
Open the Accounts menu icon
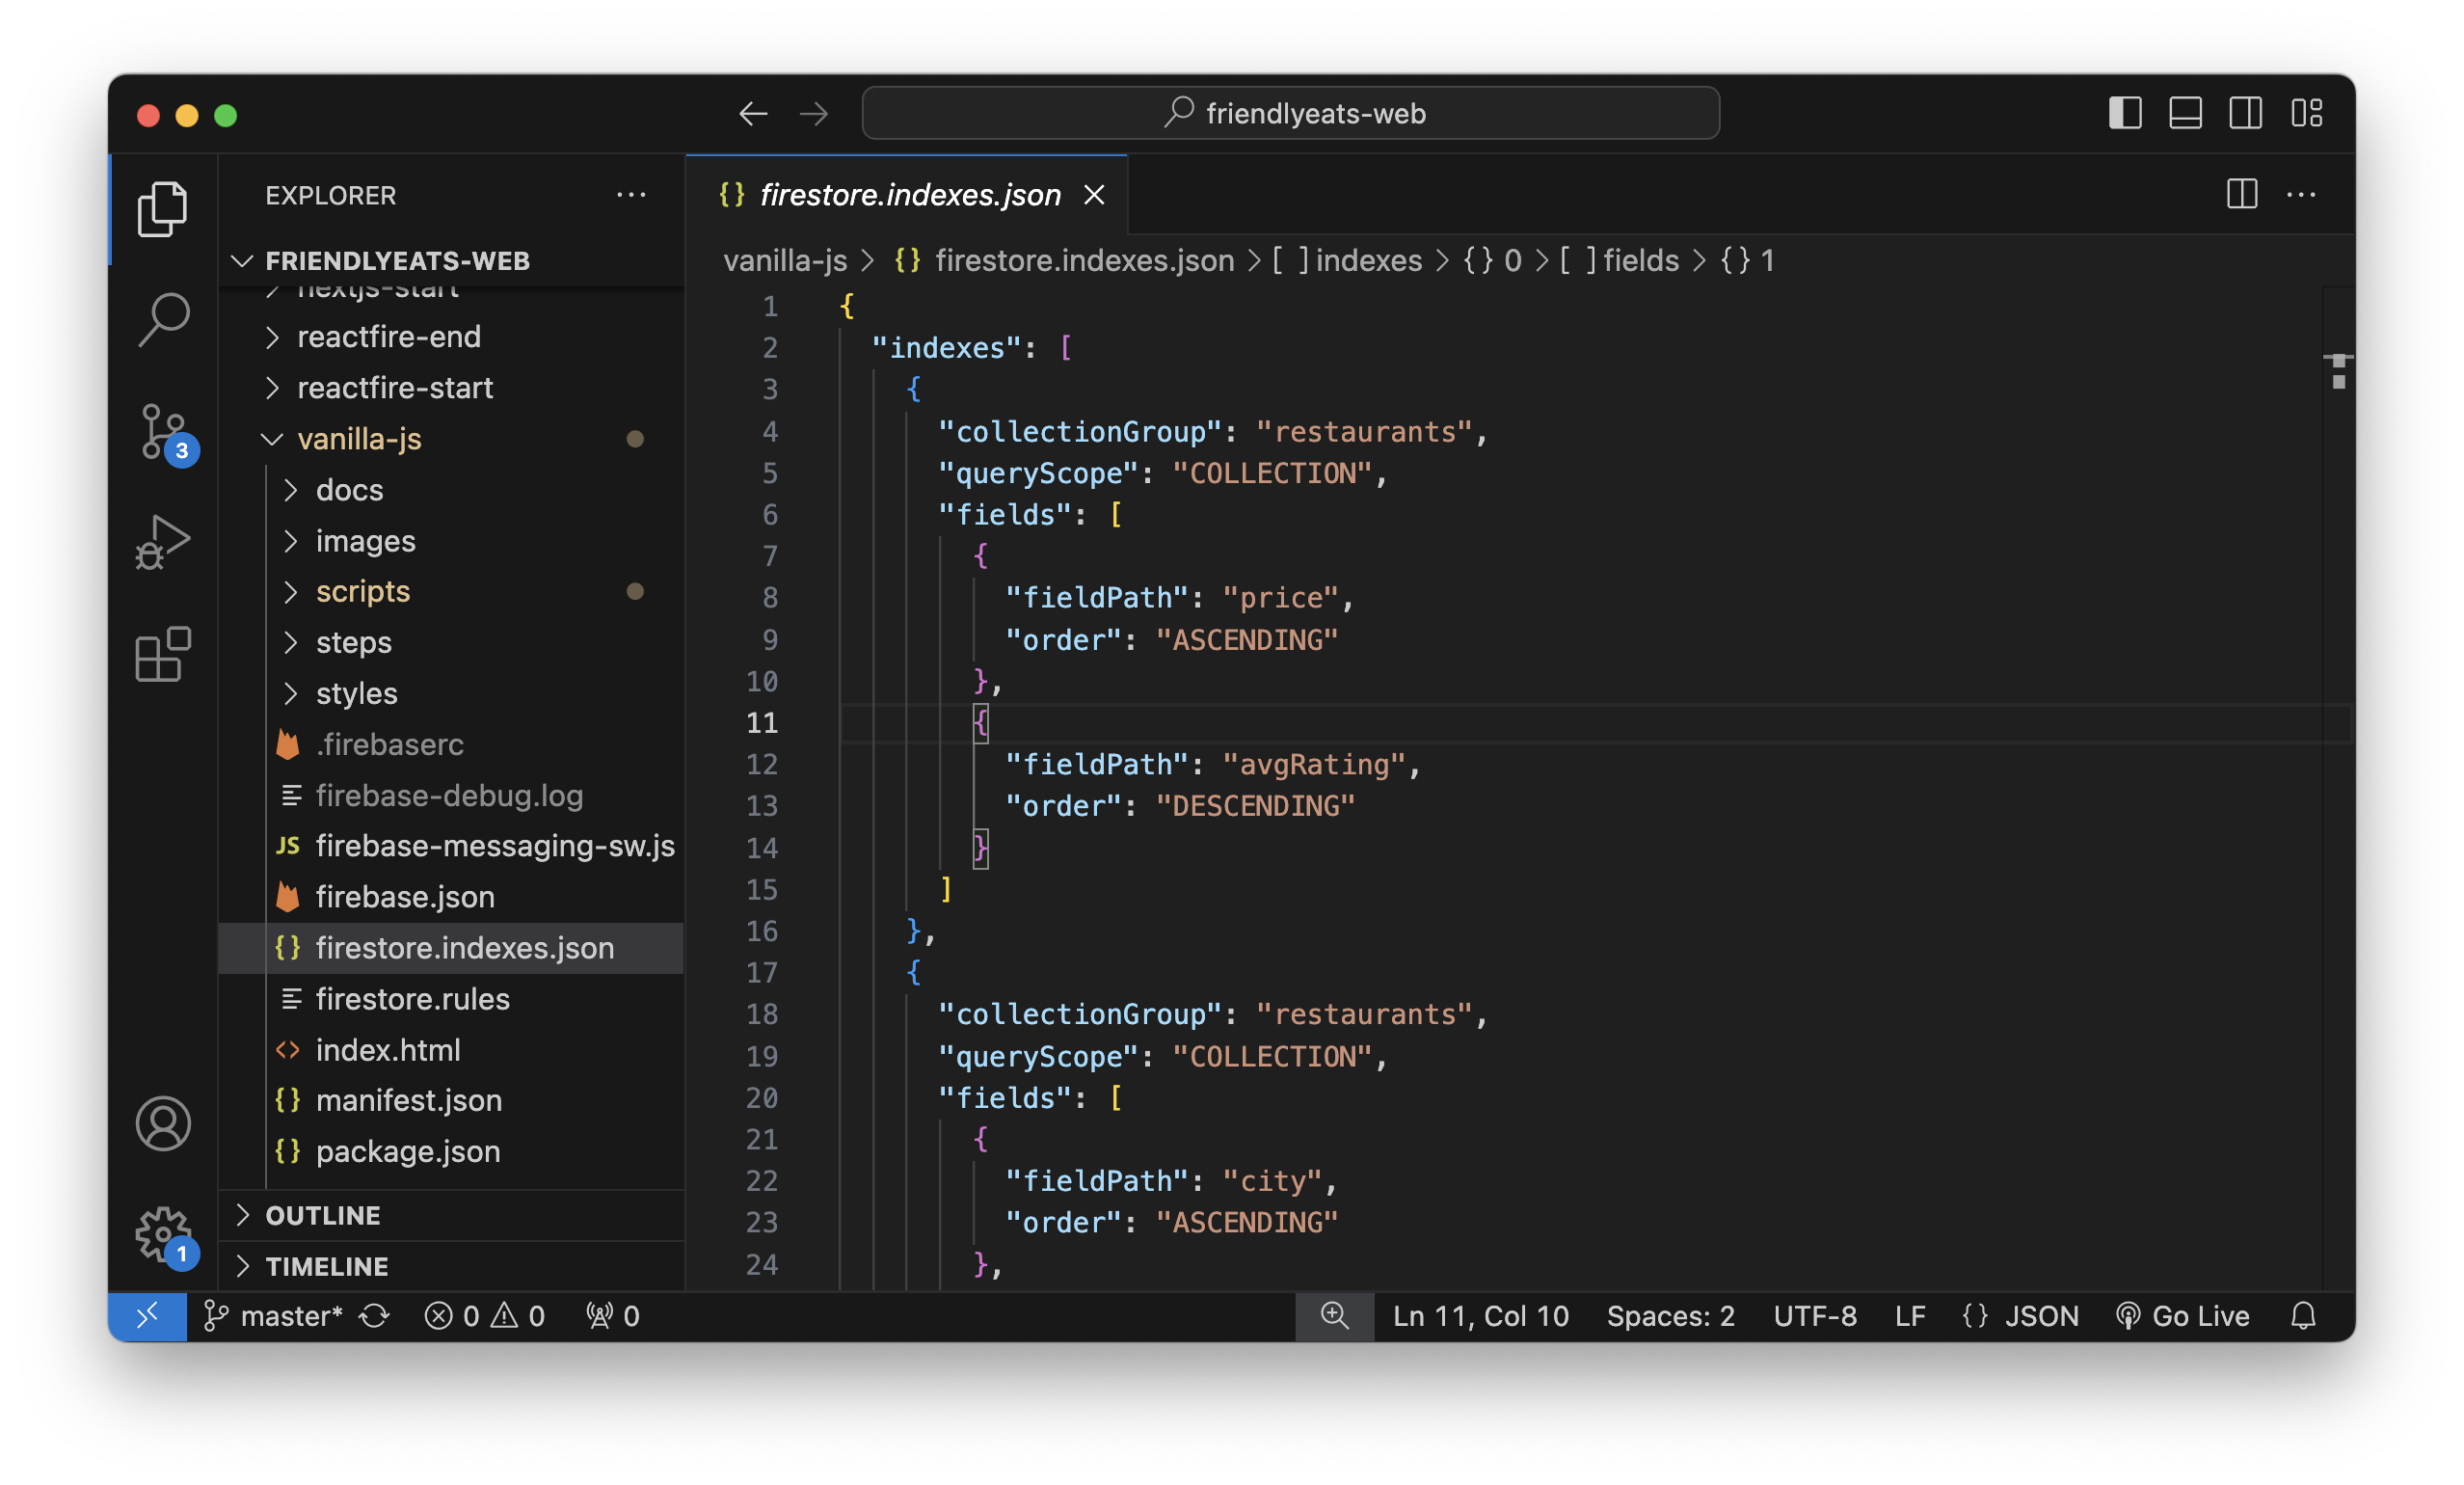point(163,1123)
